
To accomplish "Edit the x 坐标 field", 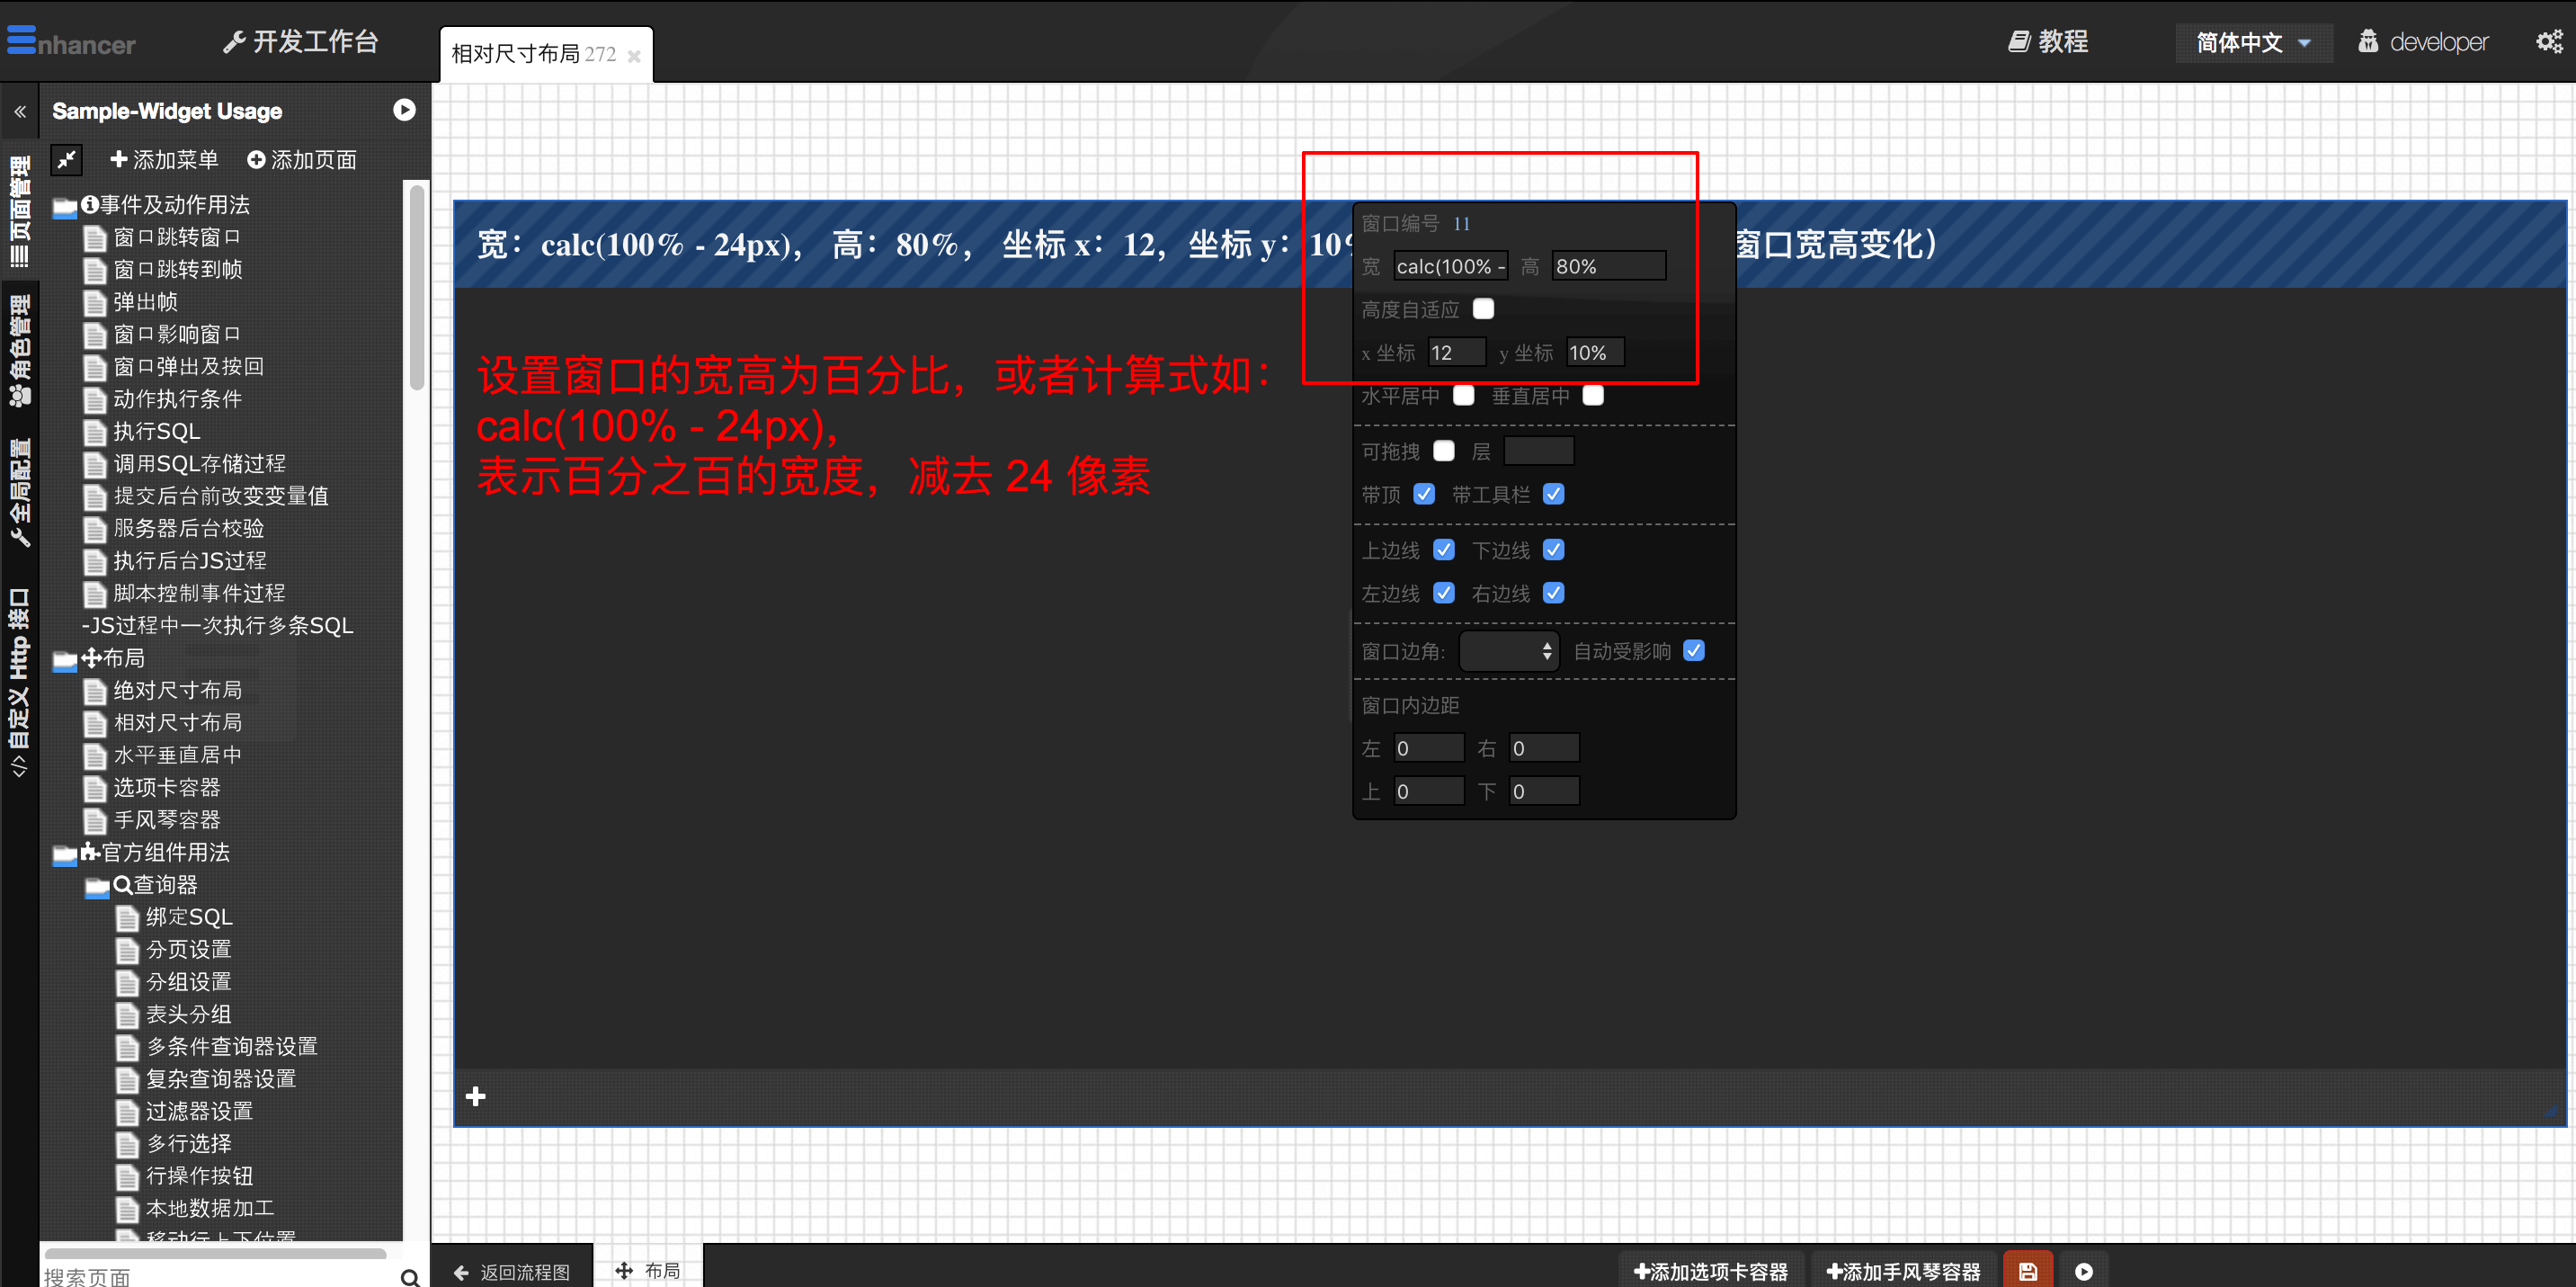I will click(1457, 352).
